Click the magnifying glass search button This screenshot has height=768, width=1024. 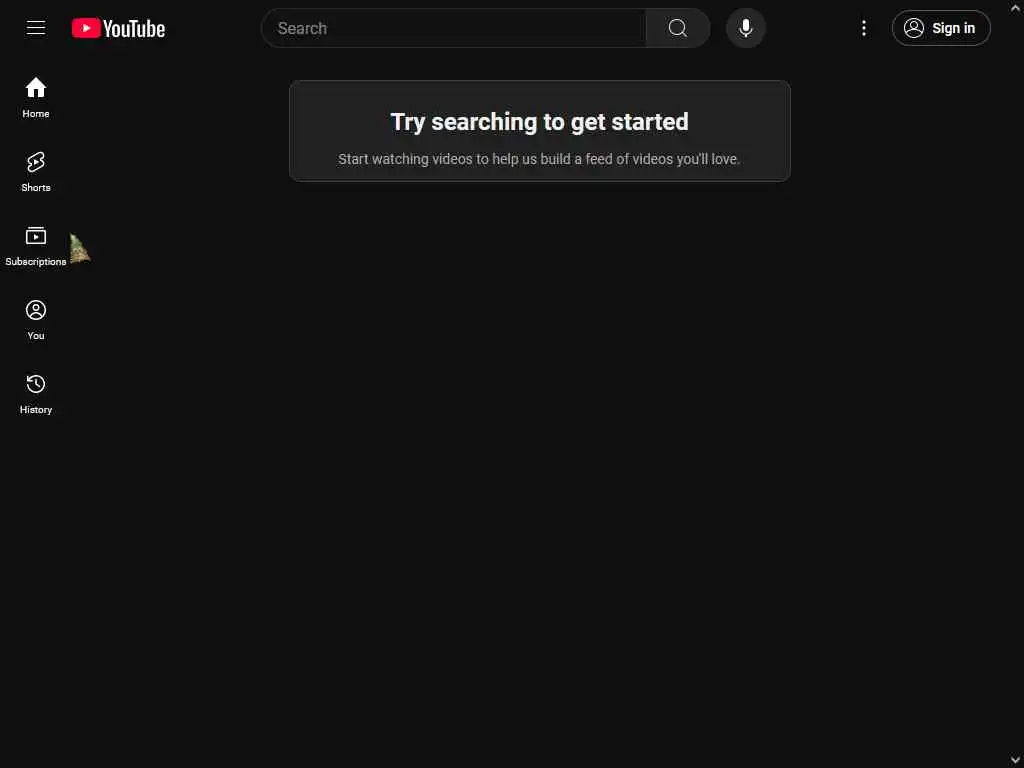pyautogui.click(x=678, y=28)
